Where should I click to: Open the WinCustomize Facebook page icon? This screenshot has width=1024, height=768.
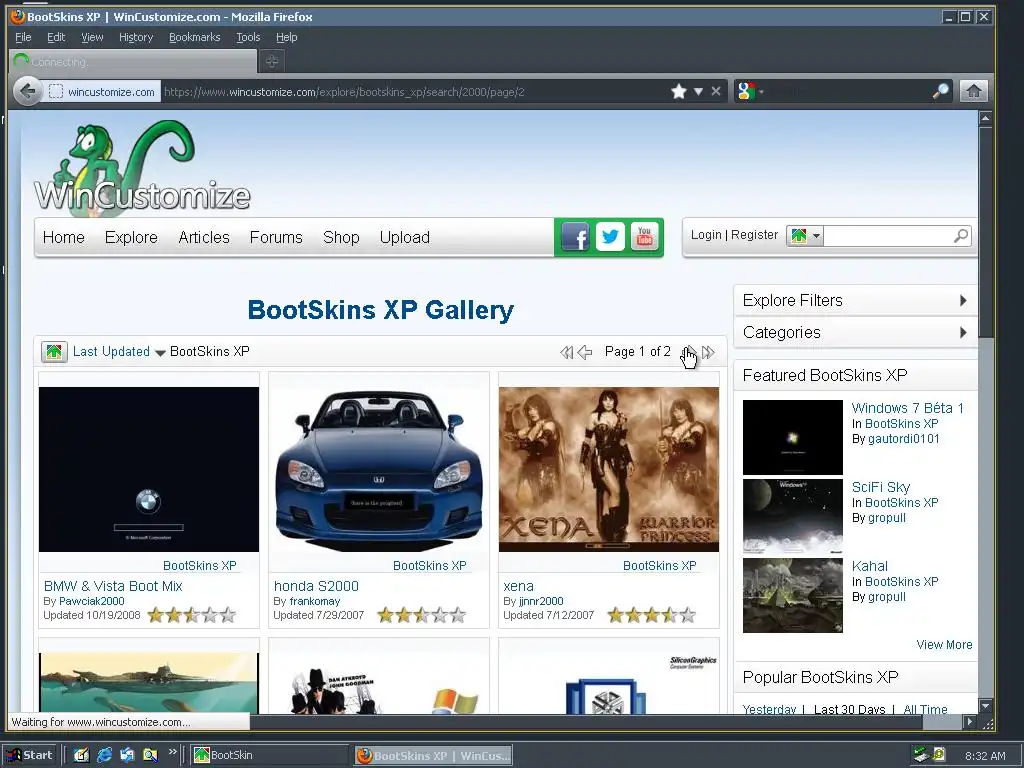[575, 236]
